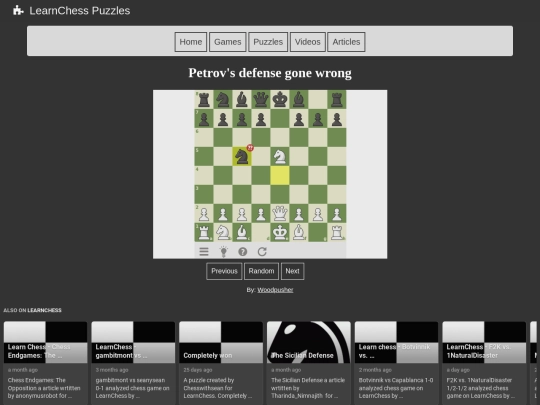Select the white knight on e5

pyautogui.click(x=280, y=156)
